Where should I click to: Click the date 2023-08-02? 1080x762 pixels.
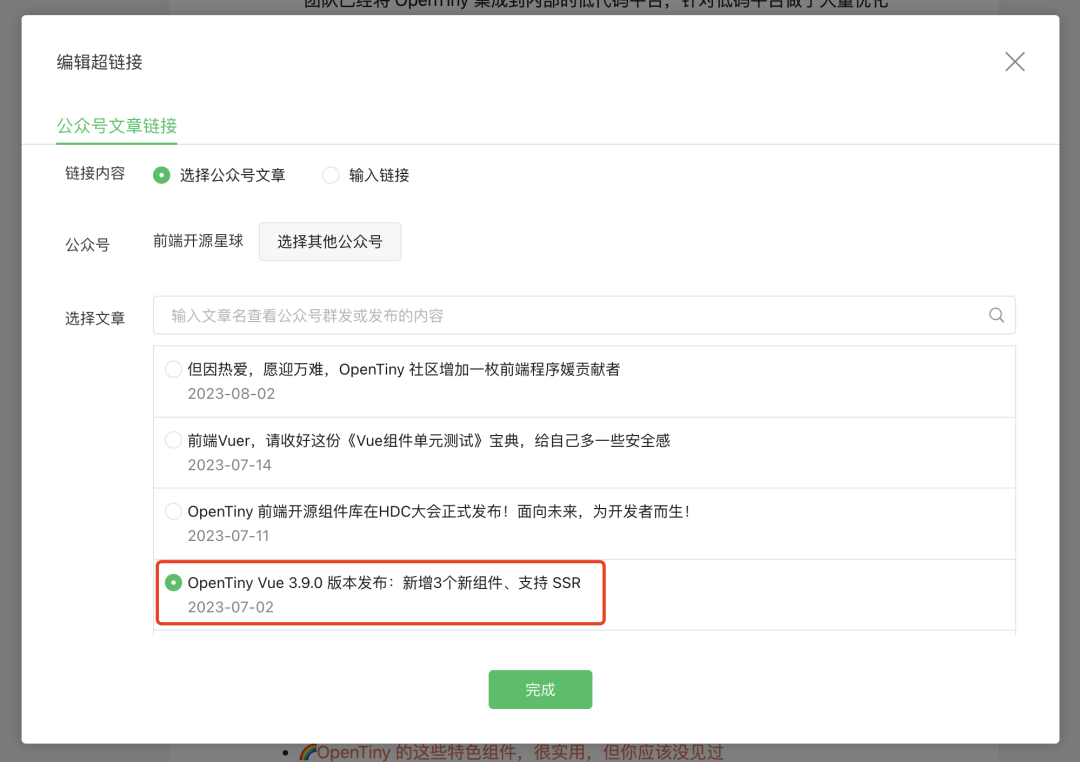231,393
